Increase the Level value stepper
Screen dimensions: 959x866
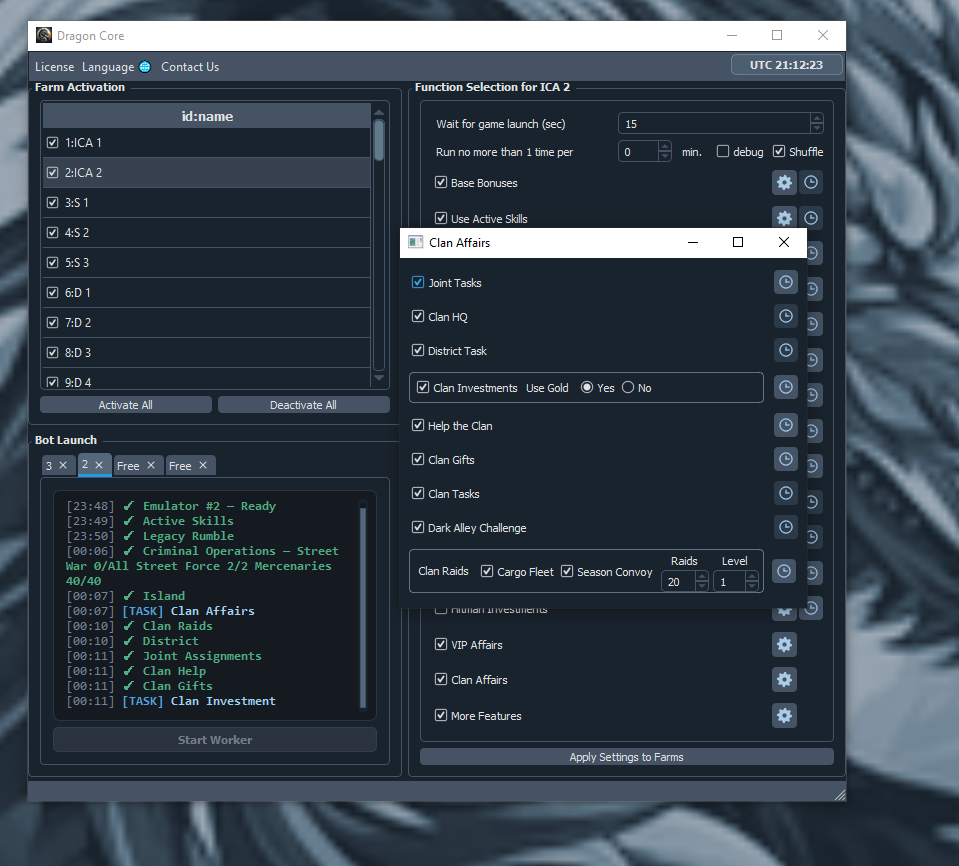[x=752, y=576]
